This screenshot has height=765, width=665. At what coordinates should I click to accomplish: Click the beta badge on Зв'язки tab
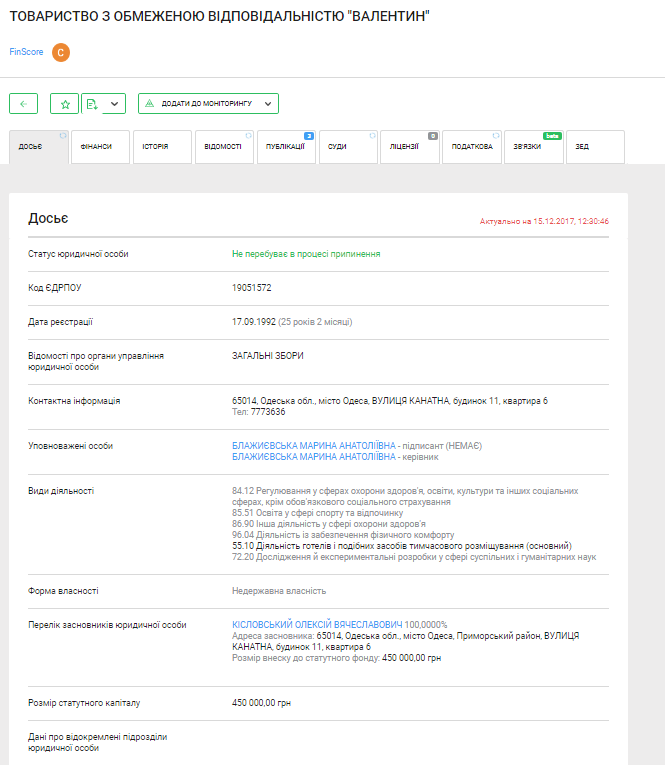tap(551, 135)
